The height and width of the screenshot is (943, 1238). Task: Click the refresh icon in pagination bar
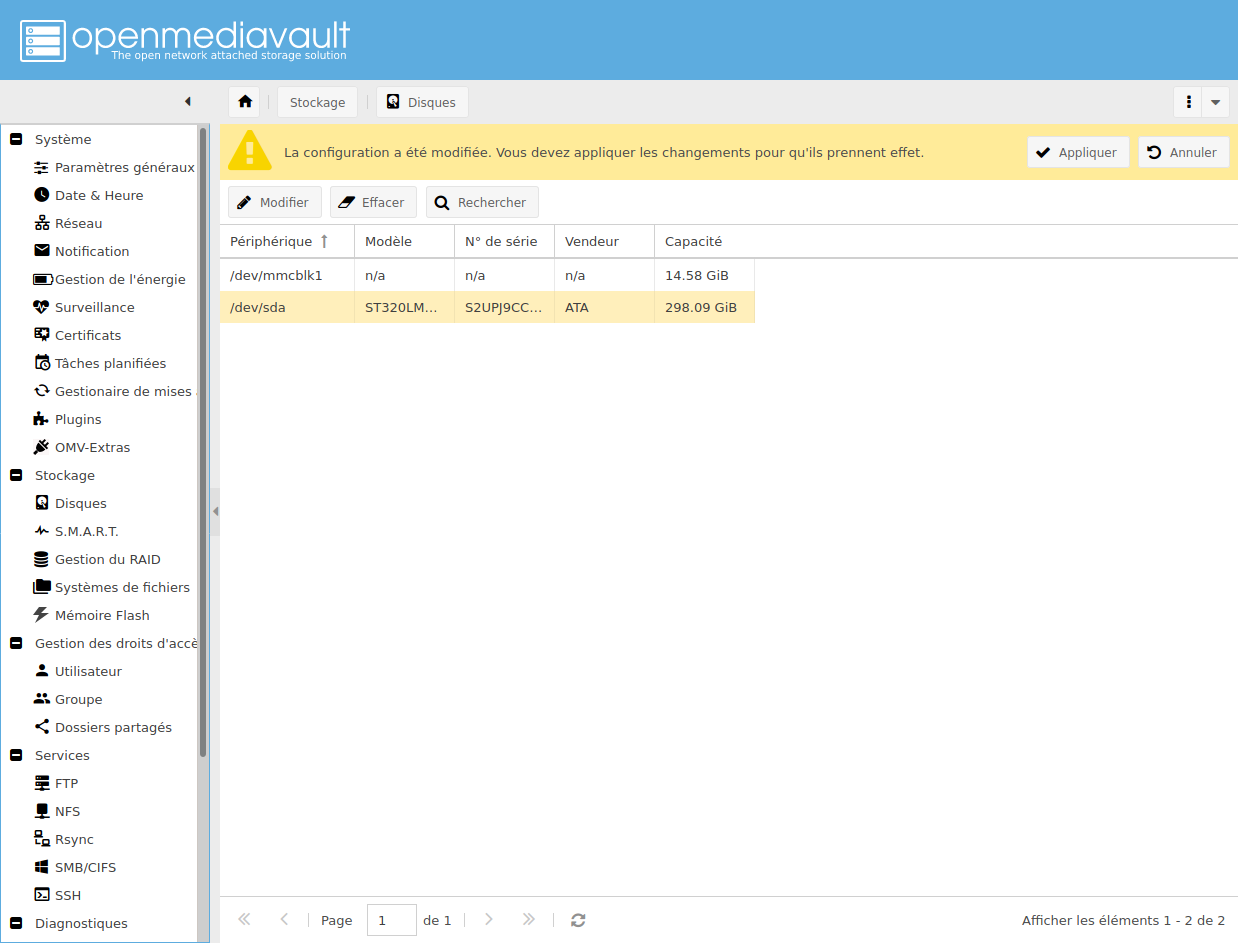(x=578, y=920)
